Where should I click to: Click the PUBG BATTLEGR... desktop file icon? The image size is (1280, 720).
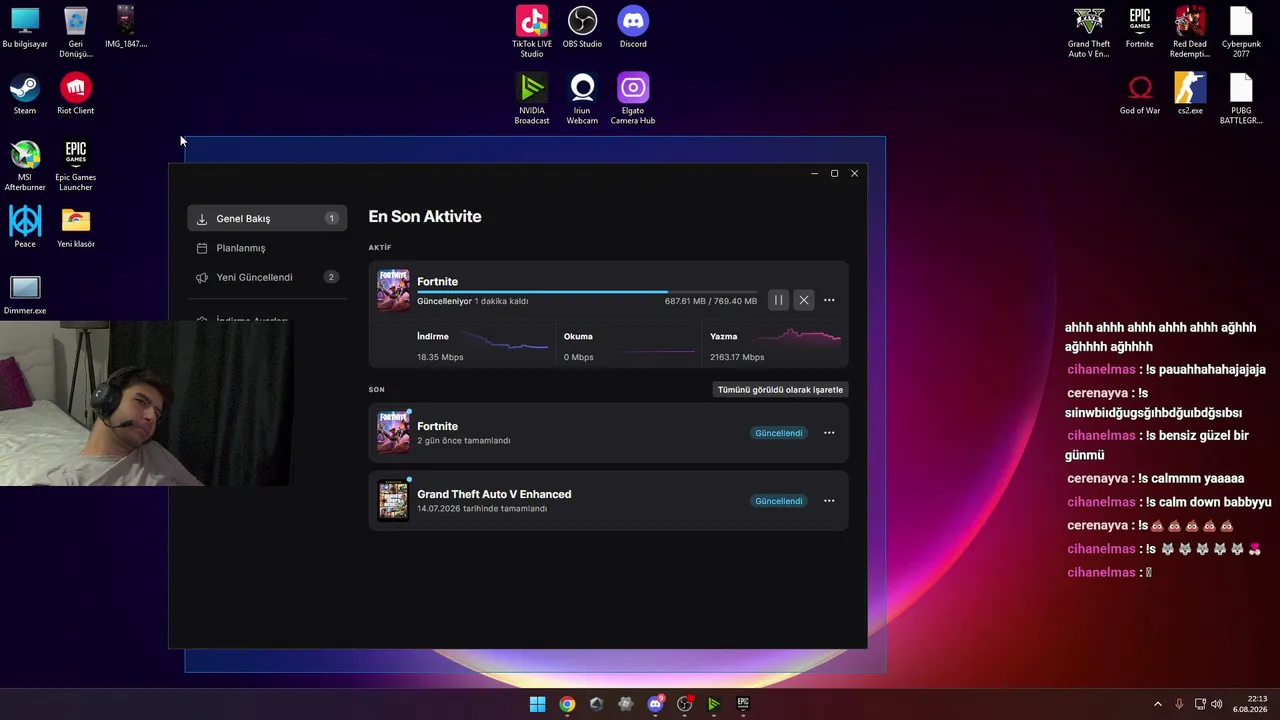1241,99
